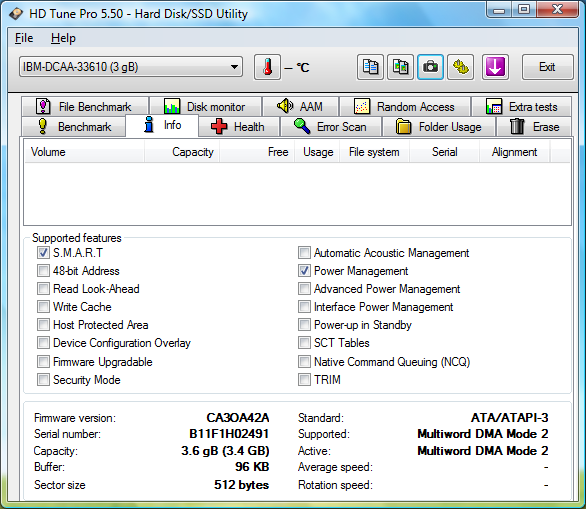Open the Folder Usage tab
This screenshot has height=509, width=586.
click(439, 127)
